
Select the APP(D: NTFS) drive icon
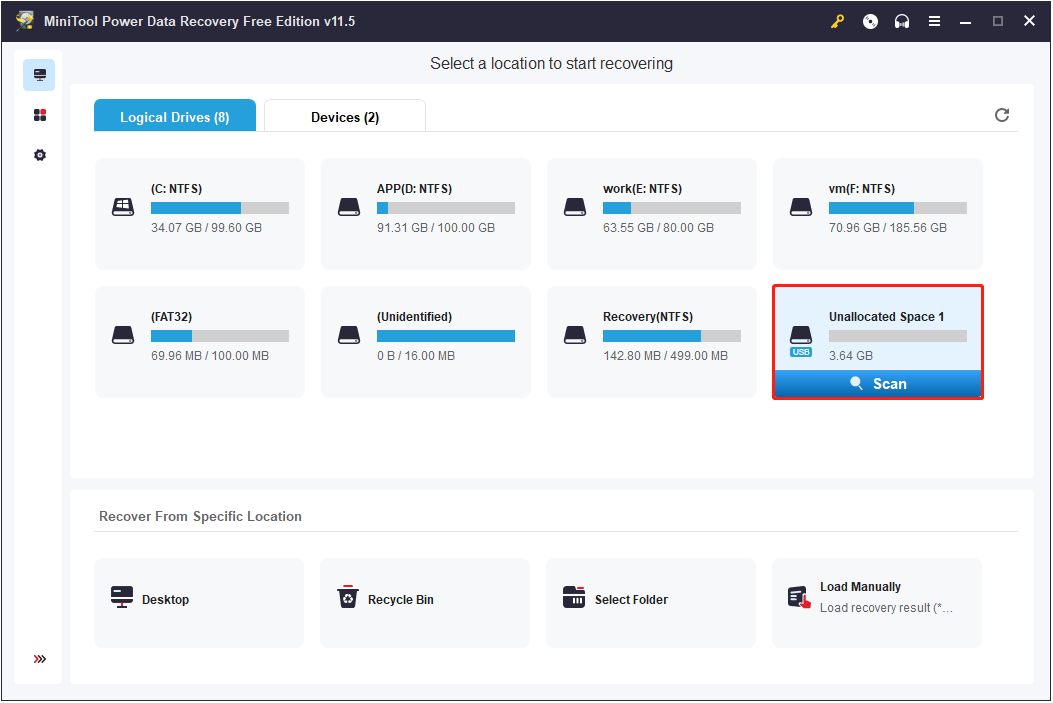[x=349, y=207]
